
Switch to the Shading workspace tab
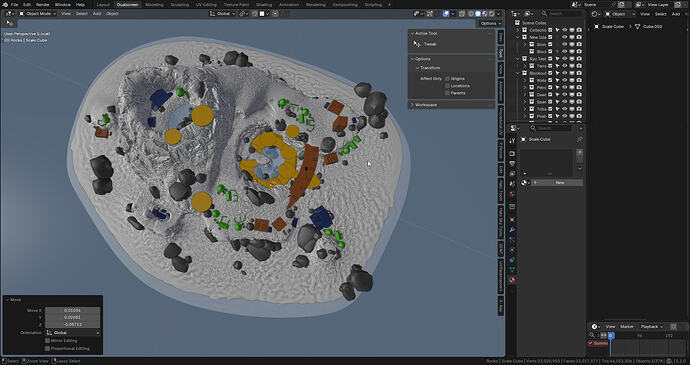[264, 4]
